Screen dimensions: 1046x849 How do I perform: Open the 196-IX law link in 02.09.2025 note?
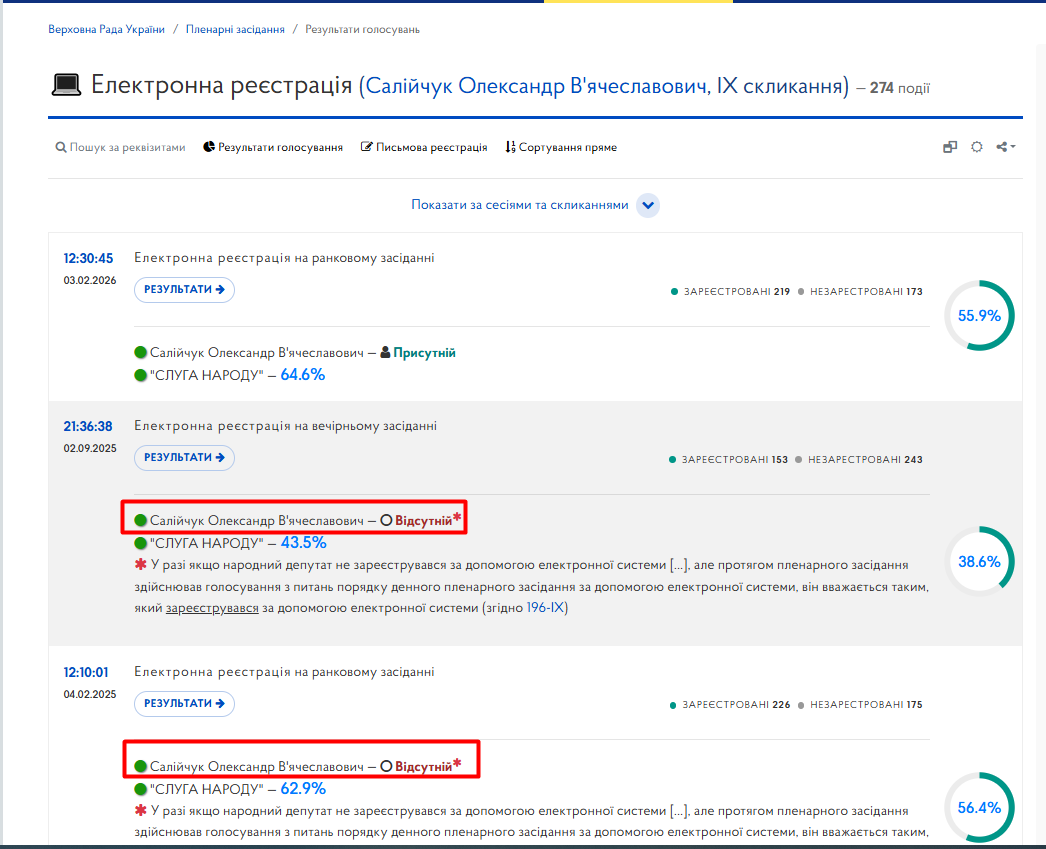pos(546,608)
